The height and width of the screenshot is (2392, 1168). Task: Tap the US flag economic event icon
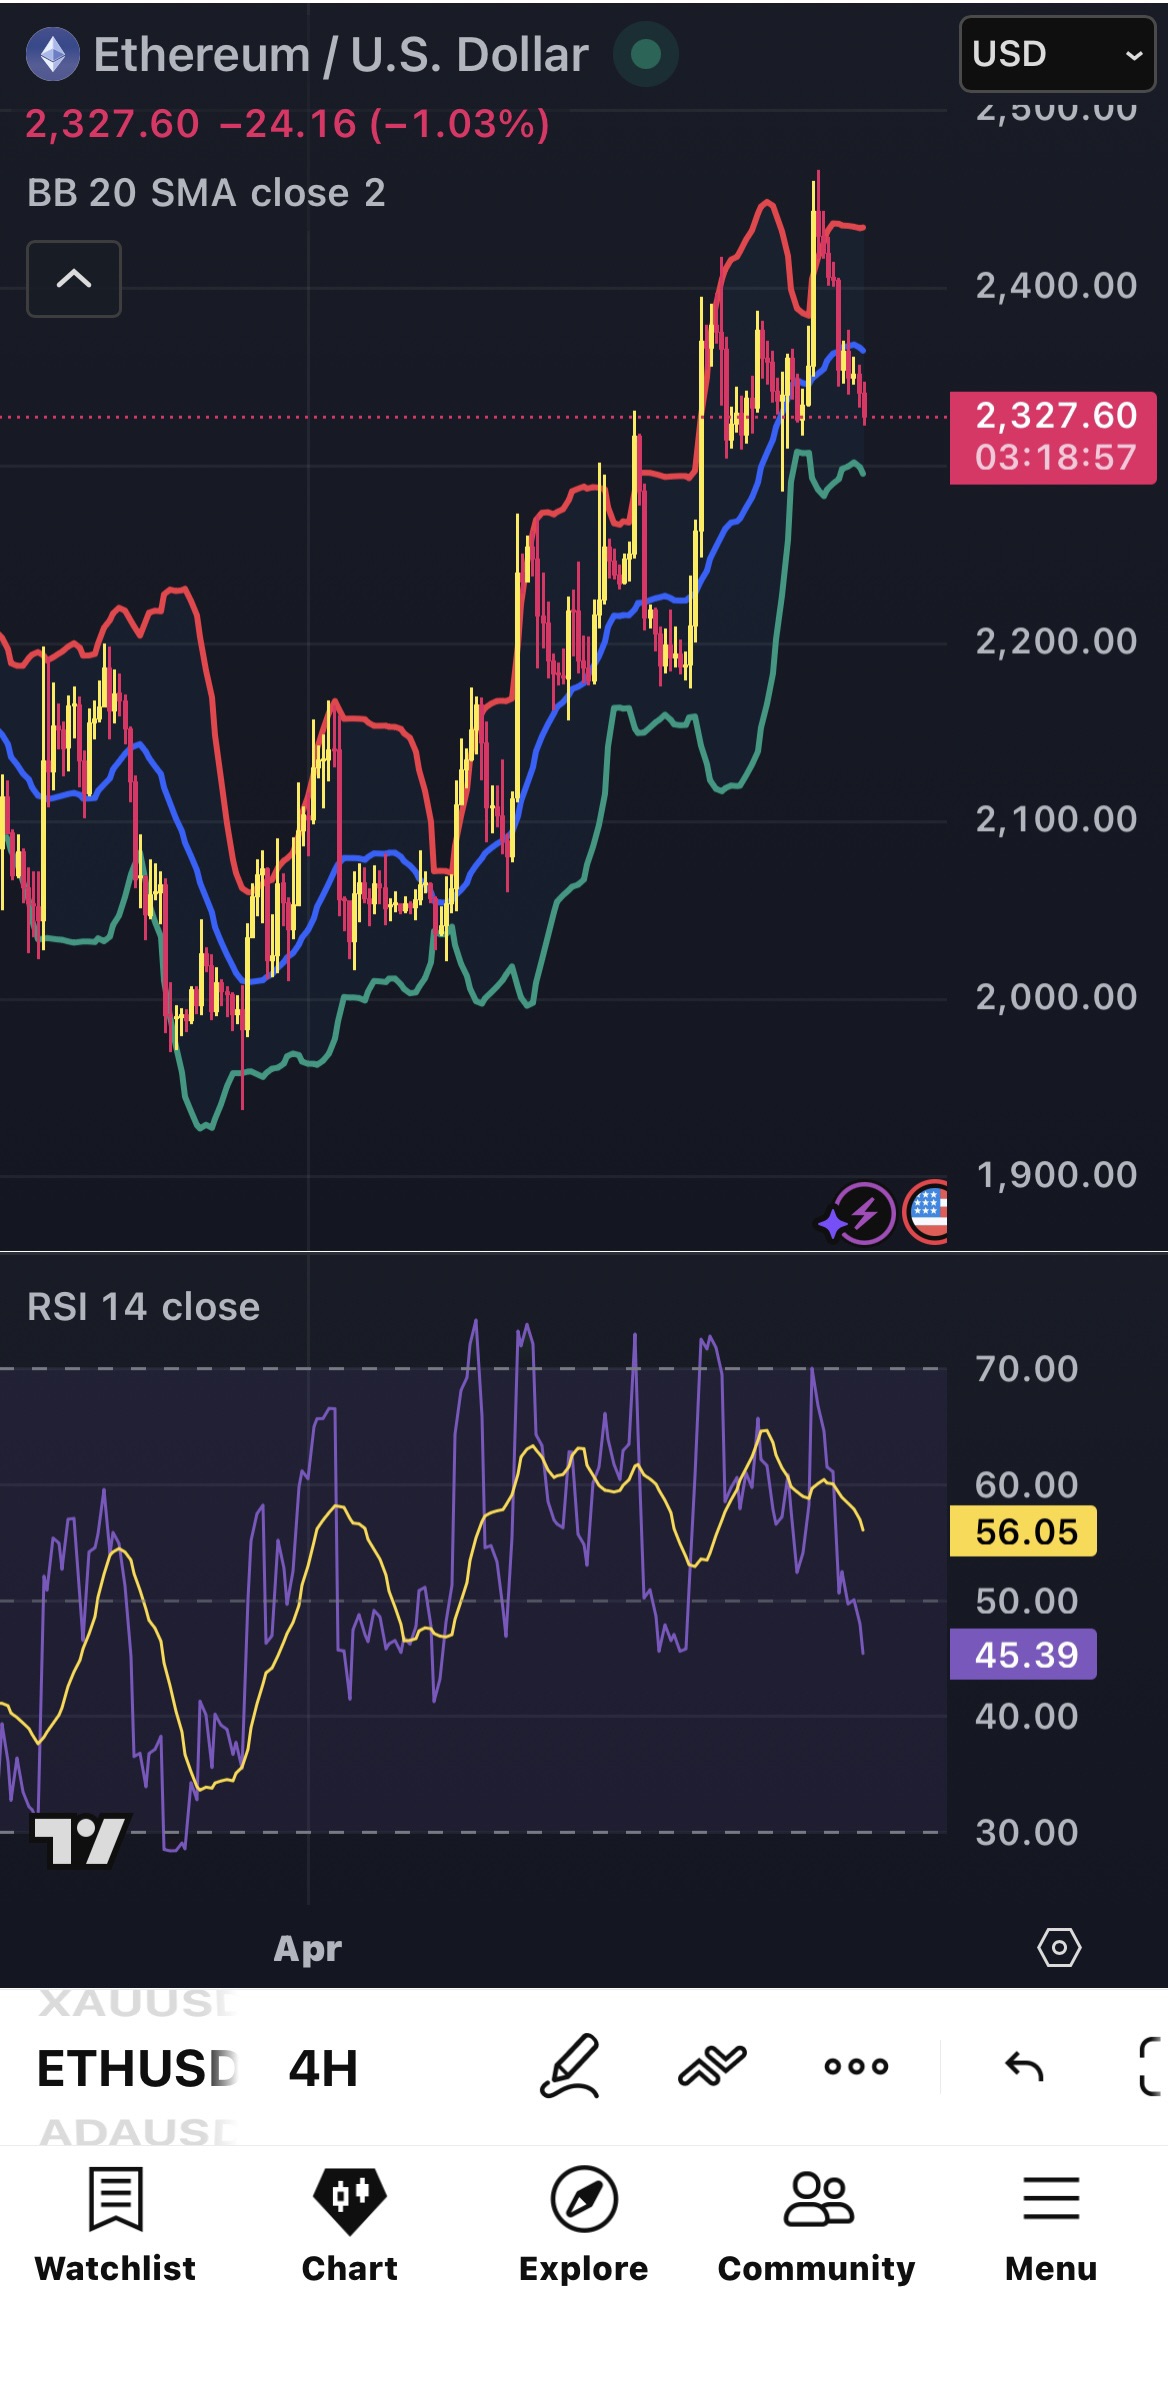point(927,1212)
